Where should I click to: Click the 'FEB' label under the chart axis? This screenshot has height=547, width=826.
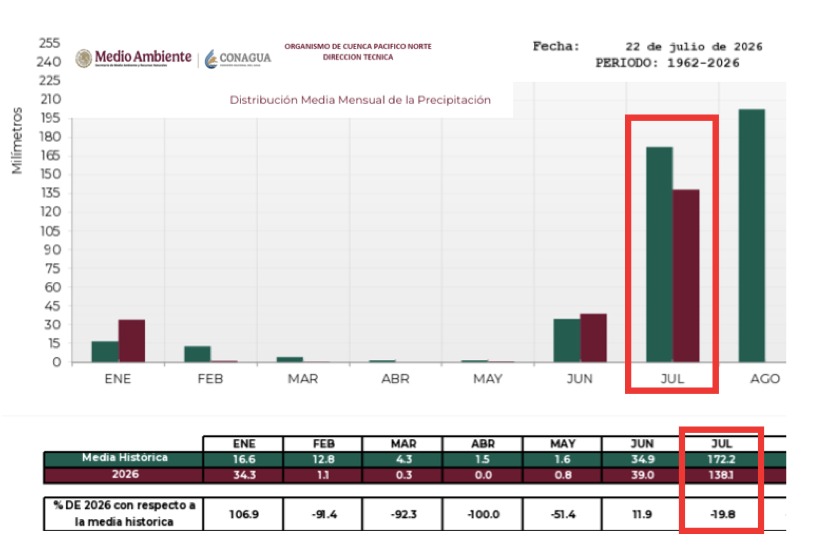point(210,378)
